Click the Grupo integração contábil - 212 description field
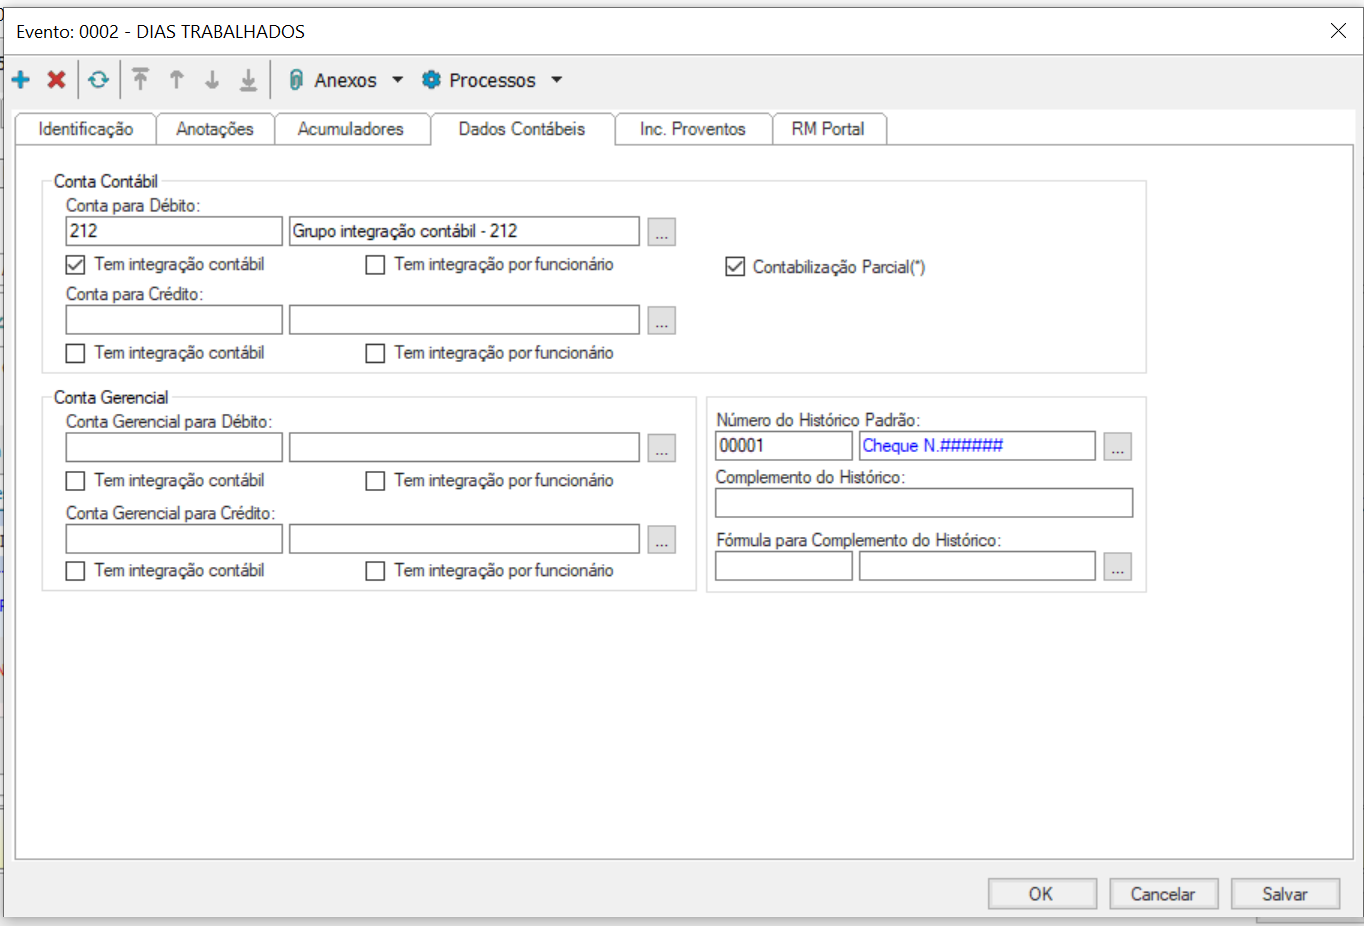This screenshot has height=926, width=1364. coord(464,231)
